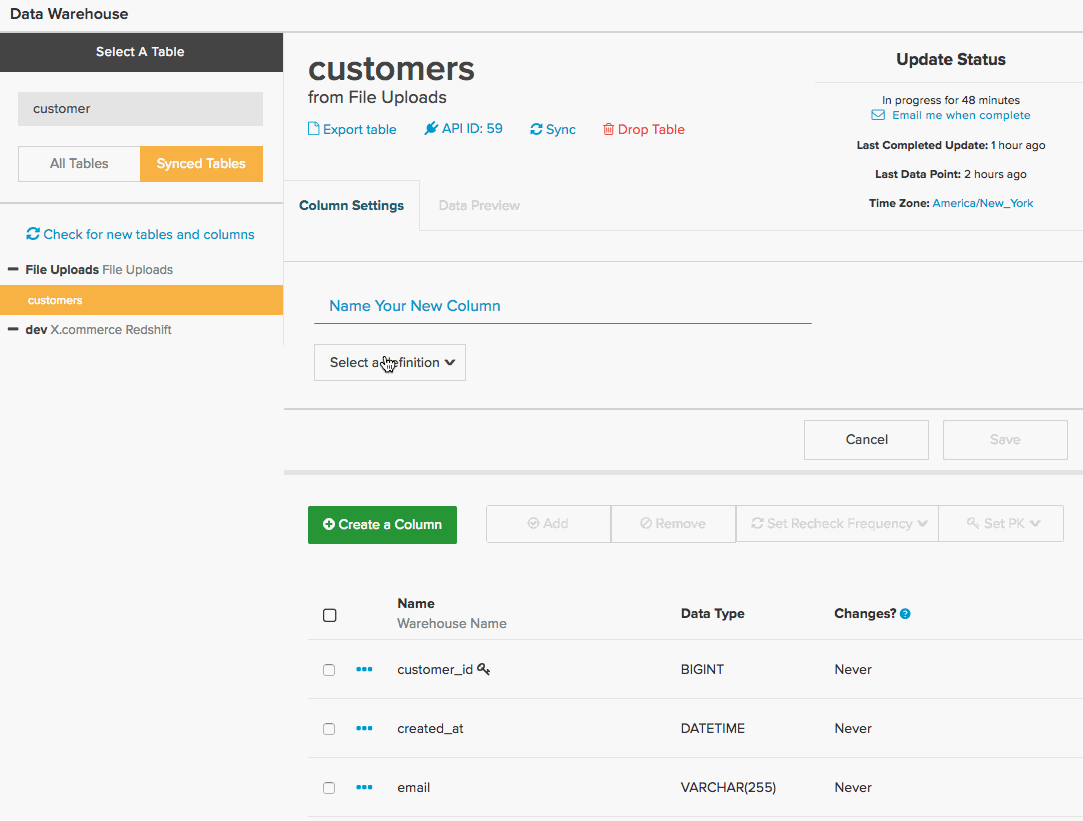The width and height of the screenshot is (1083, 821).
Task: Open the Select a definition dropdown
Action: [x=390, y=362]
